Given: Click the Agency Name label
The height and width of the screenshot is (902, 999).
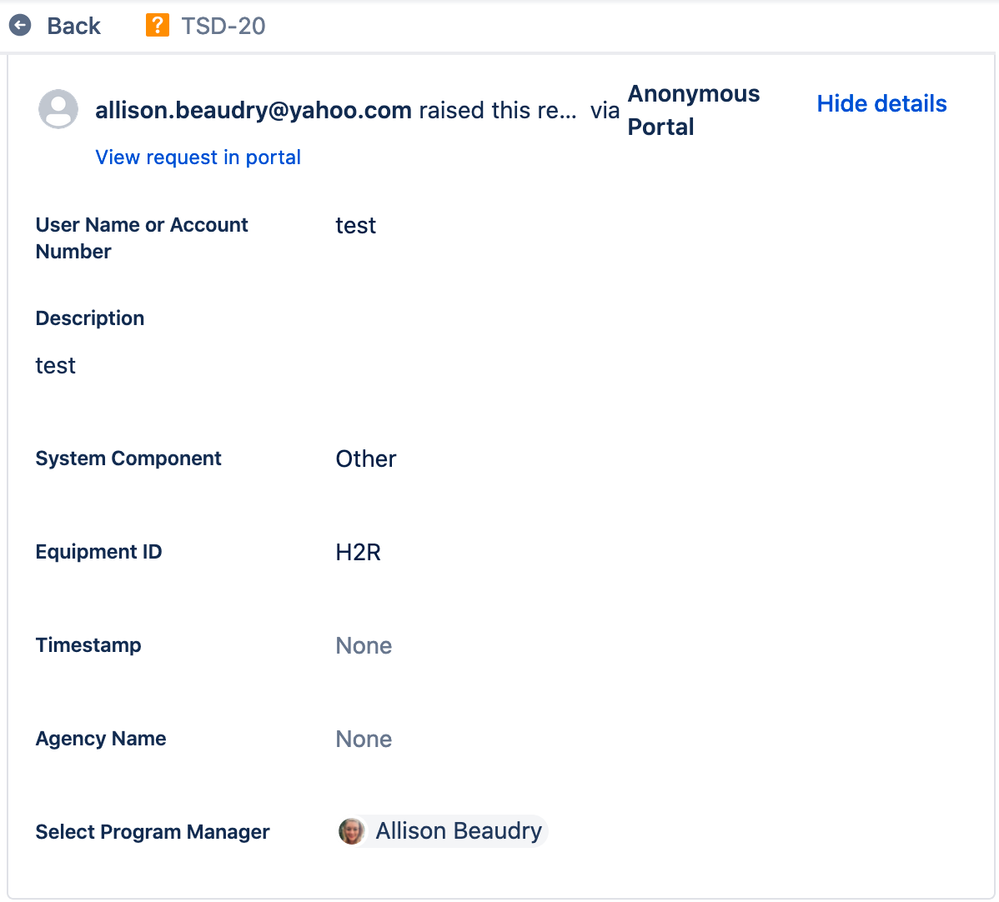Looking at the screenshot, I should [101, 738].
